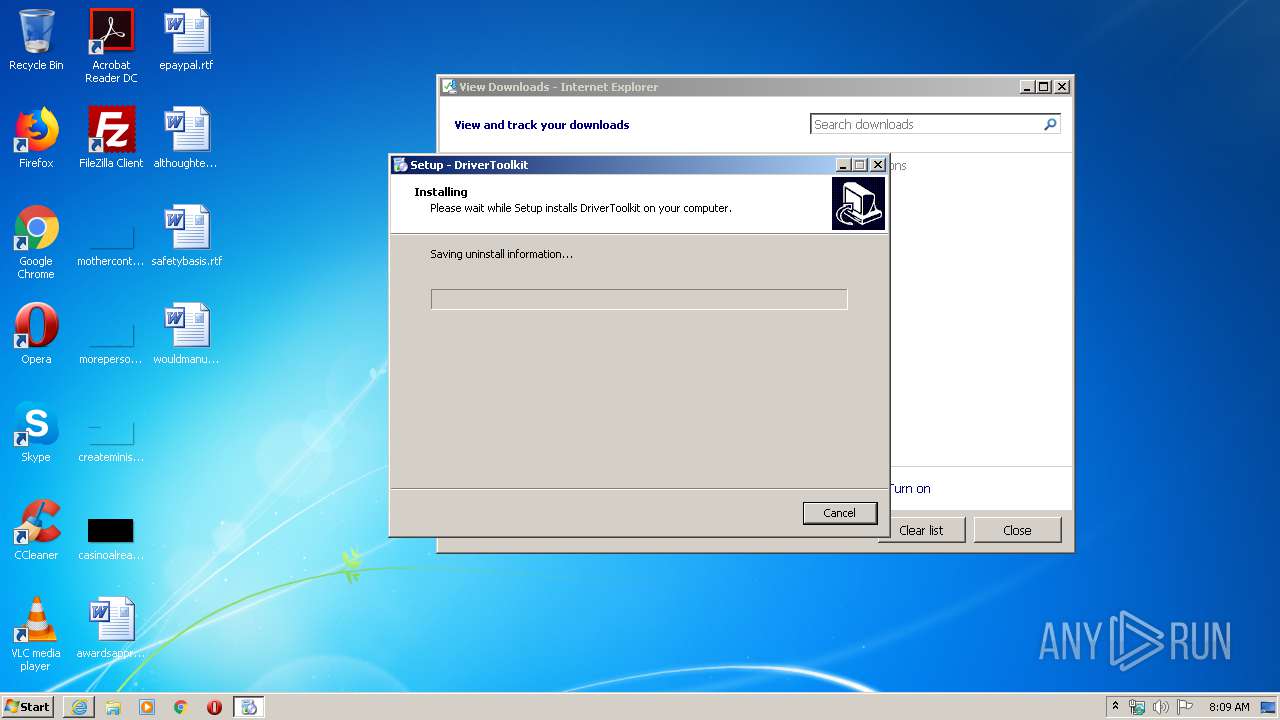Launch Skype desktop shortcut

coord(36,433)
